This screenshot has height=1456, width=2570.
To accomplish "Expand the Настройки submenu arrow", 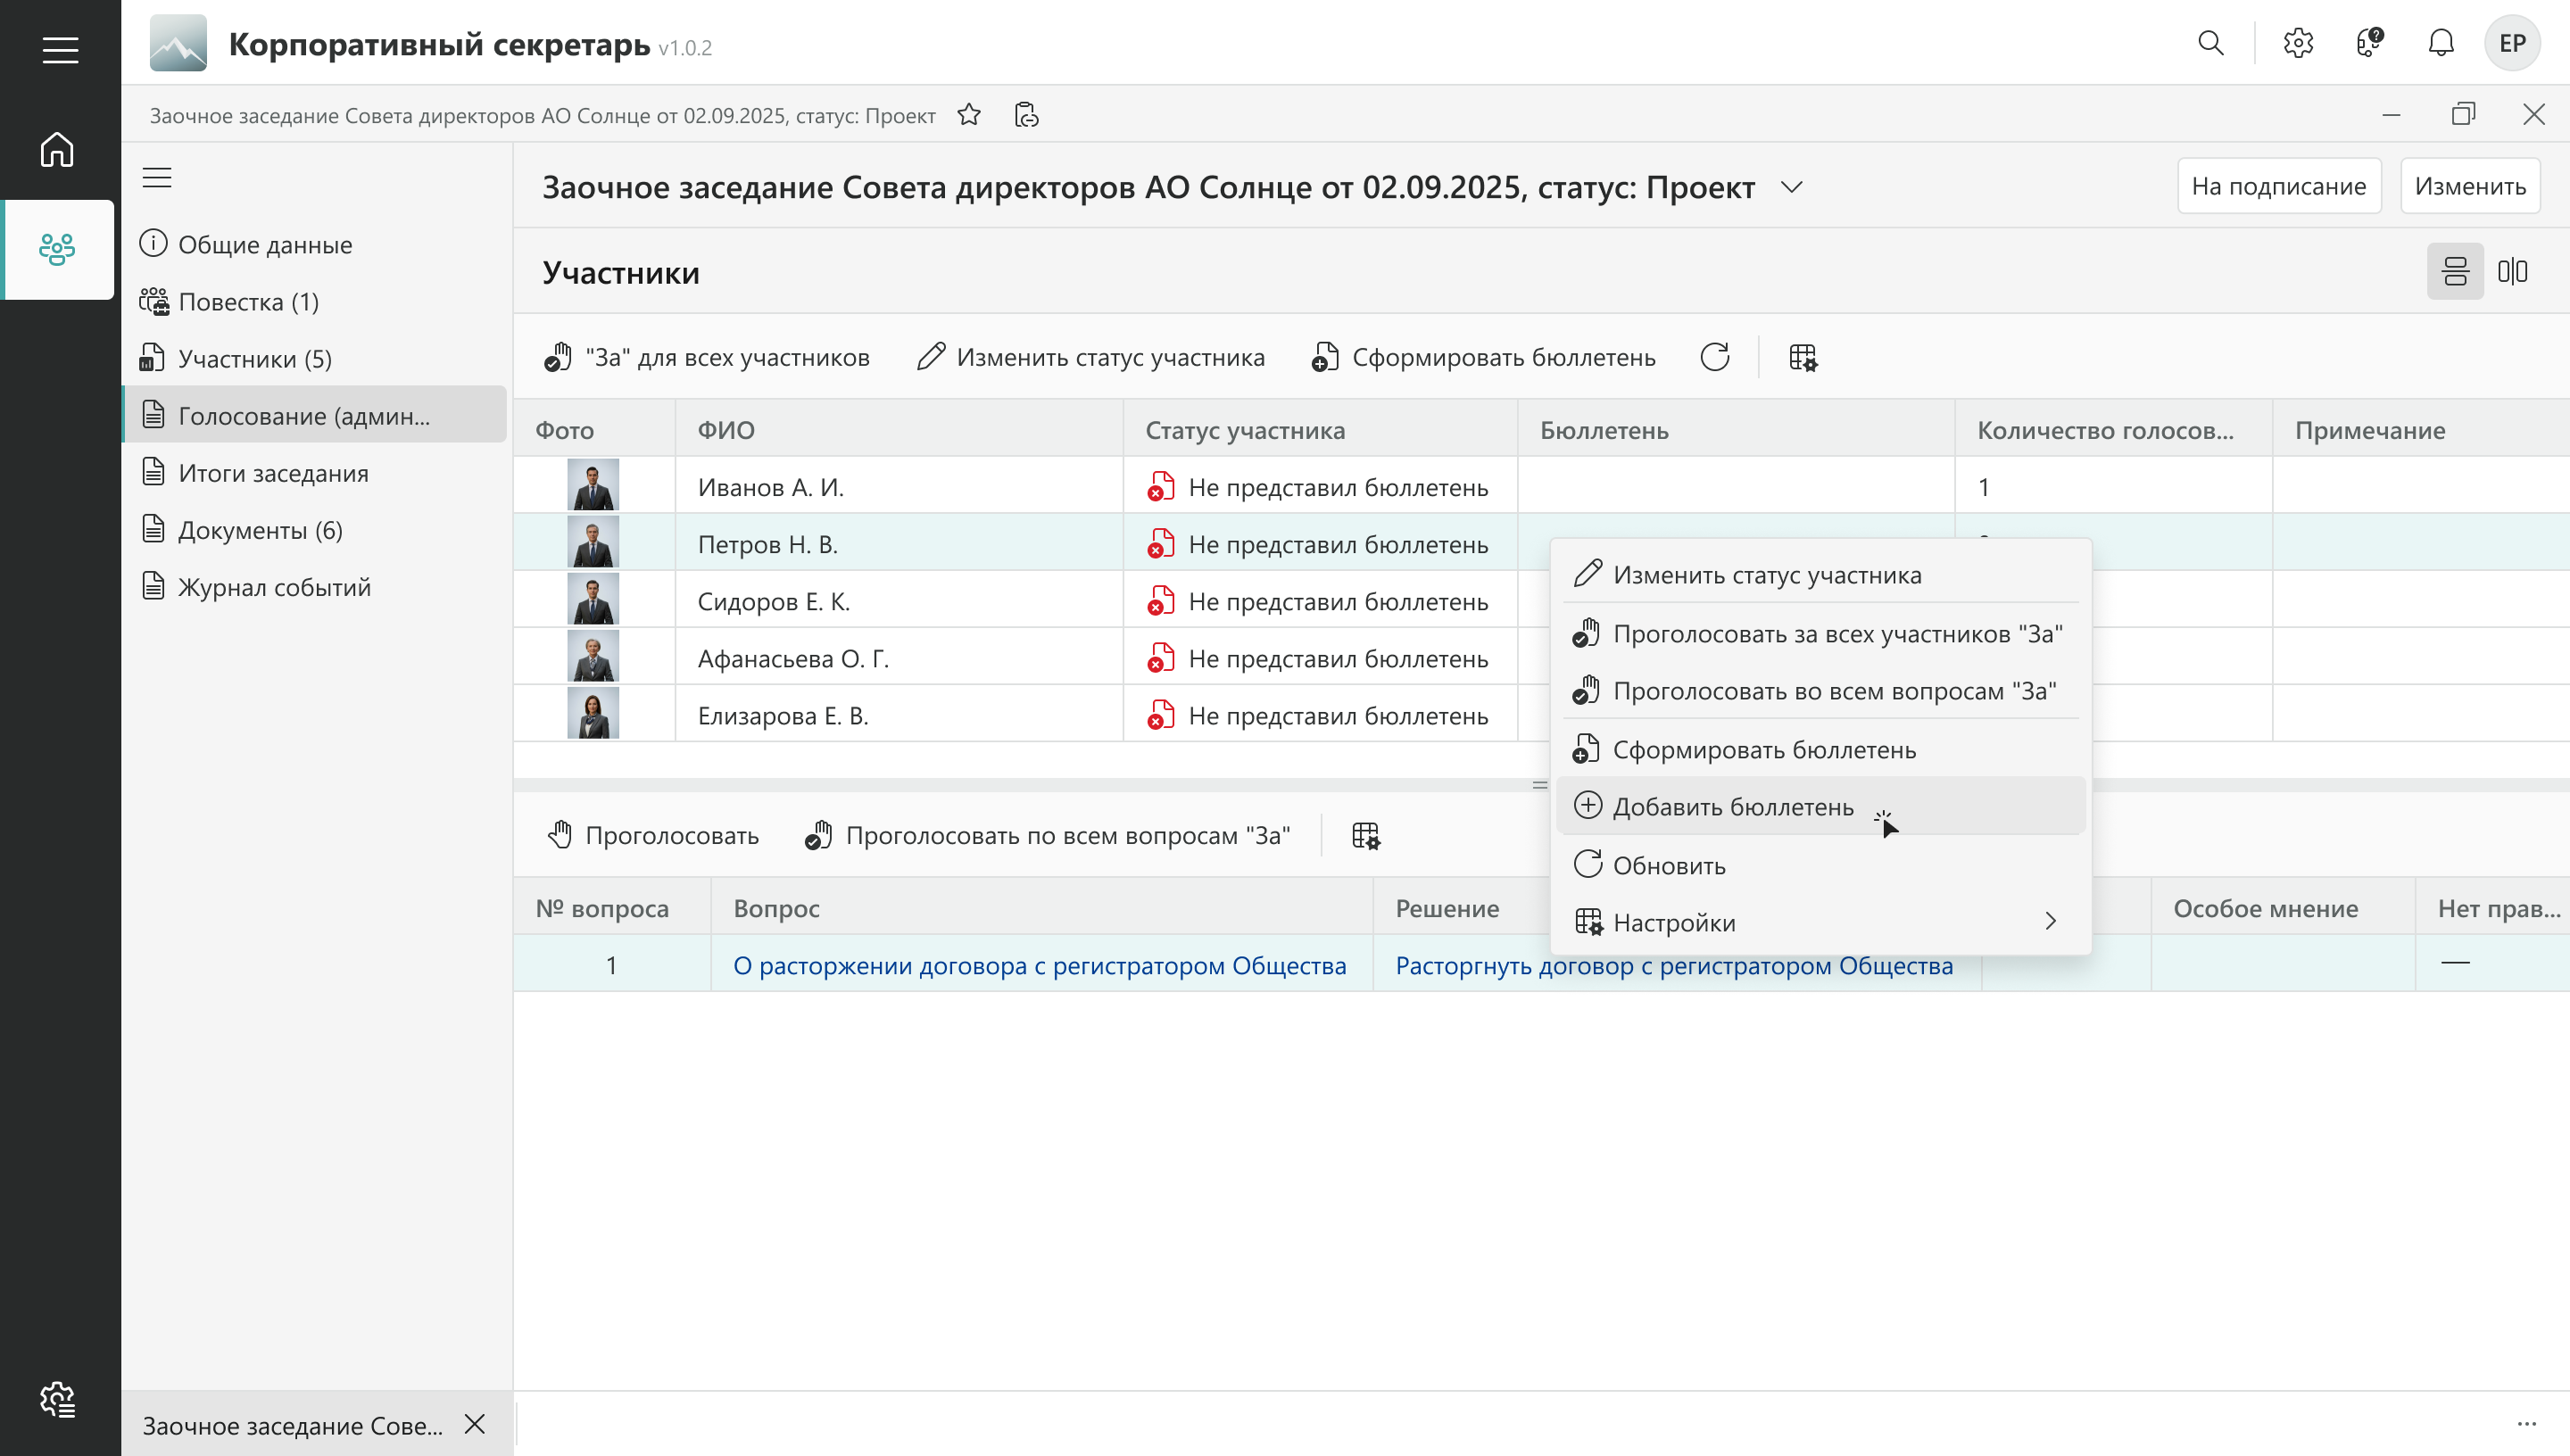I will click(x=2051, y=921).
